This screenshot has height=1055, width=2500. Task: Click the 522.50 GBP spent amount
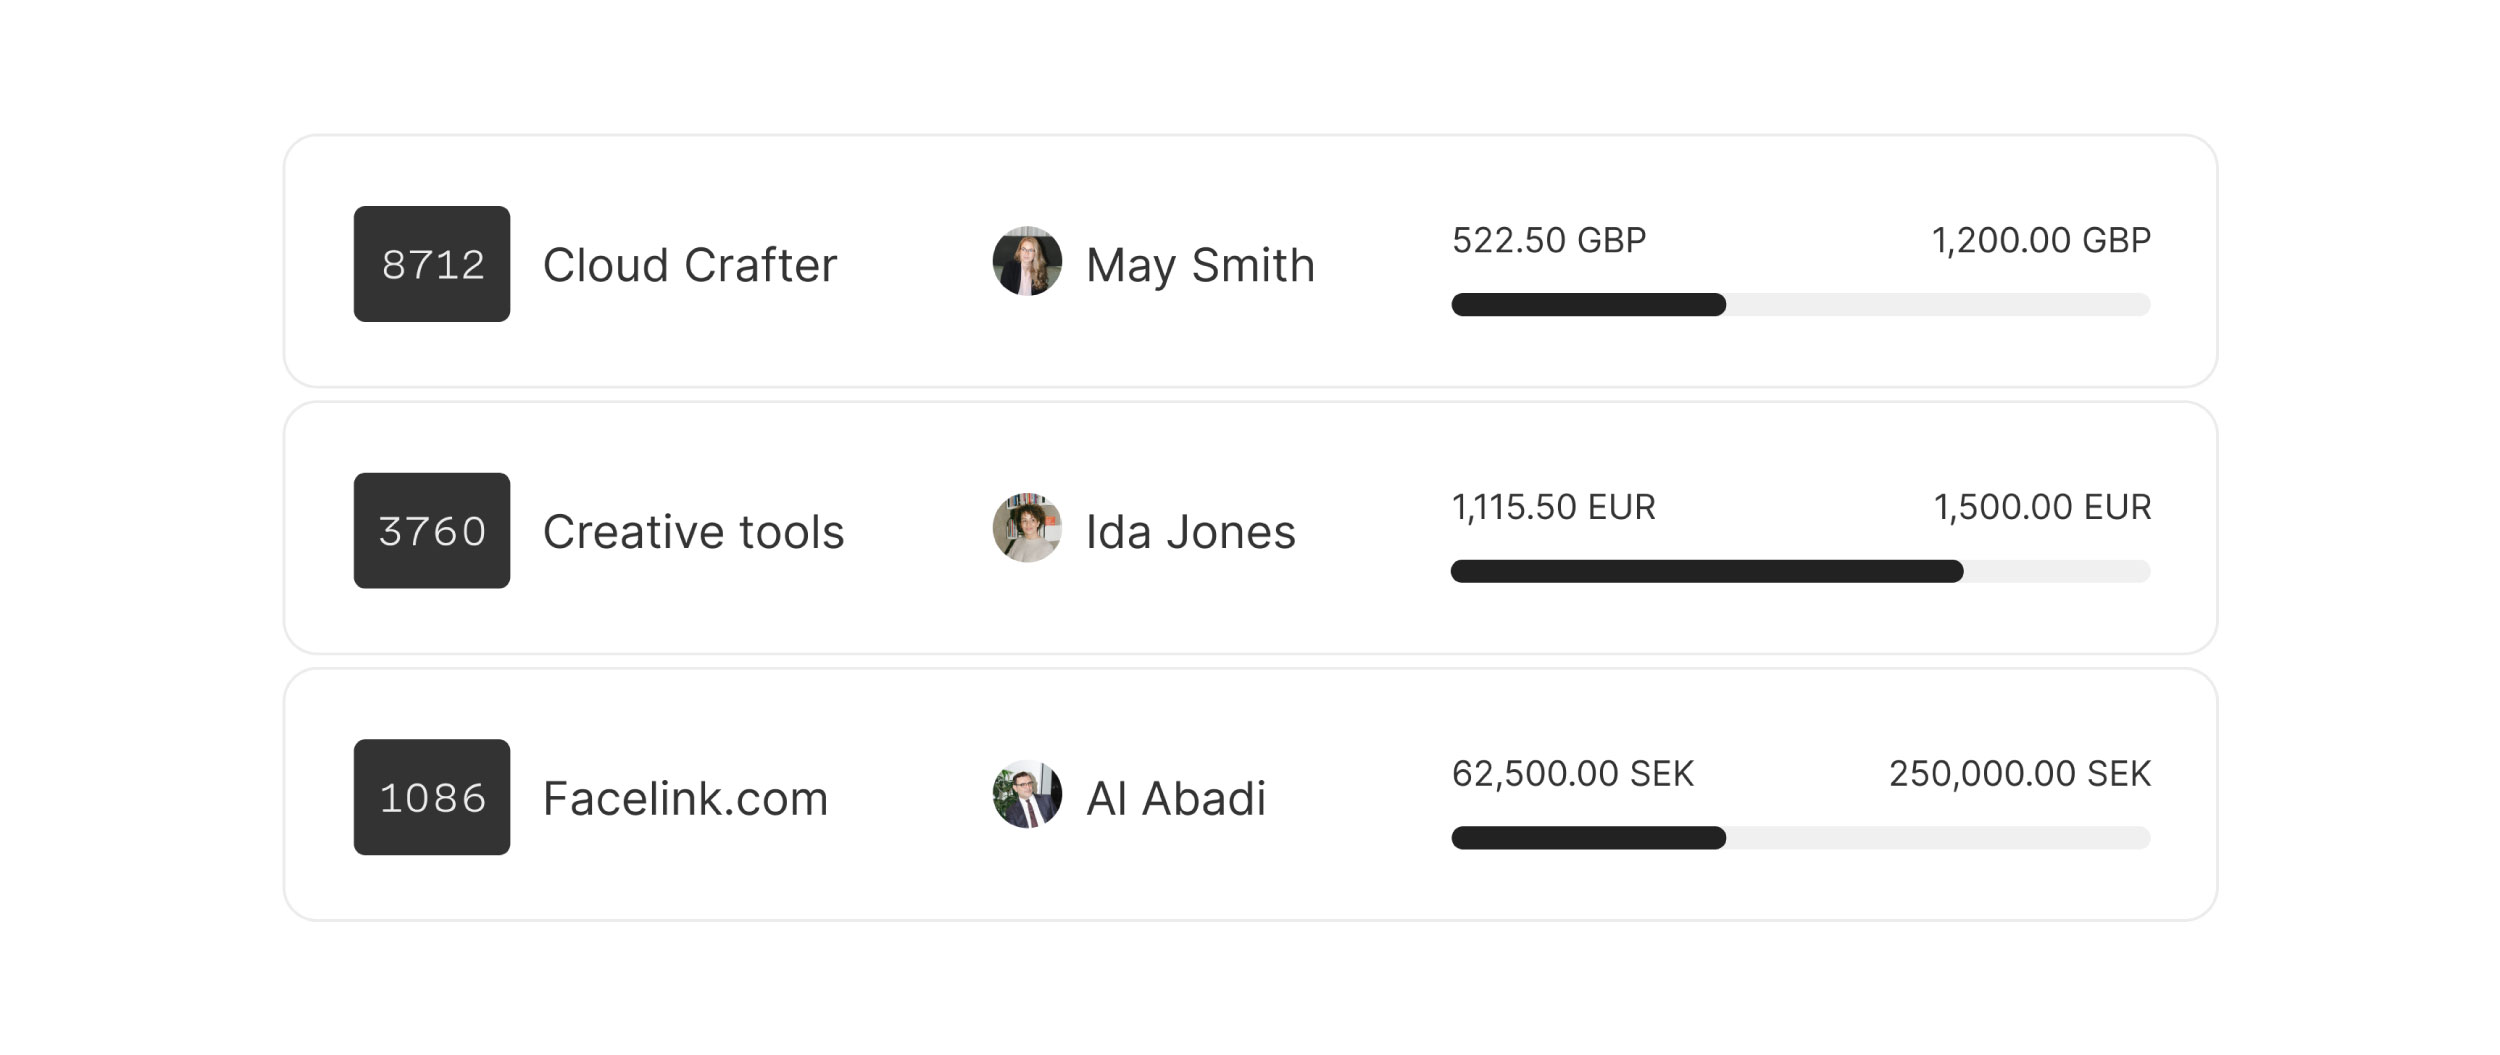coord(1548,241)
